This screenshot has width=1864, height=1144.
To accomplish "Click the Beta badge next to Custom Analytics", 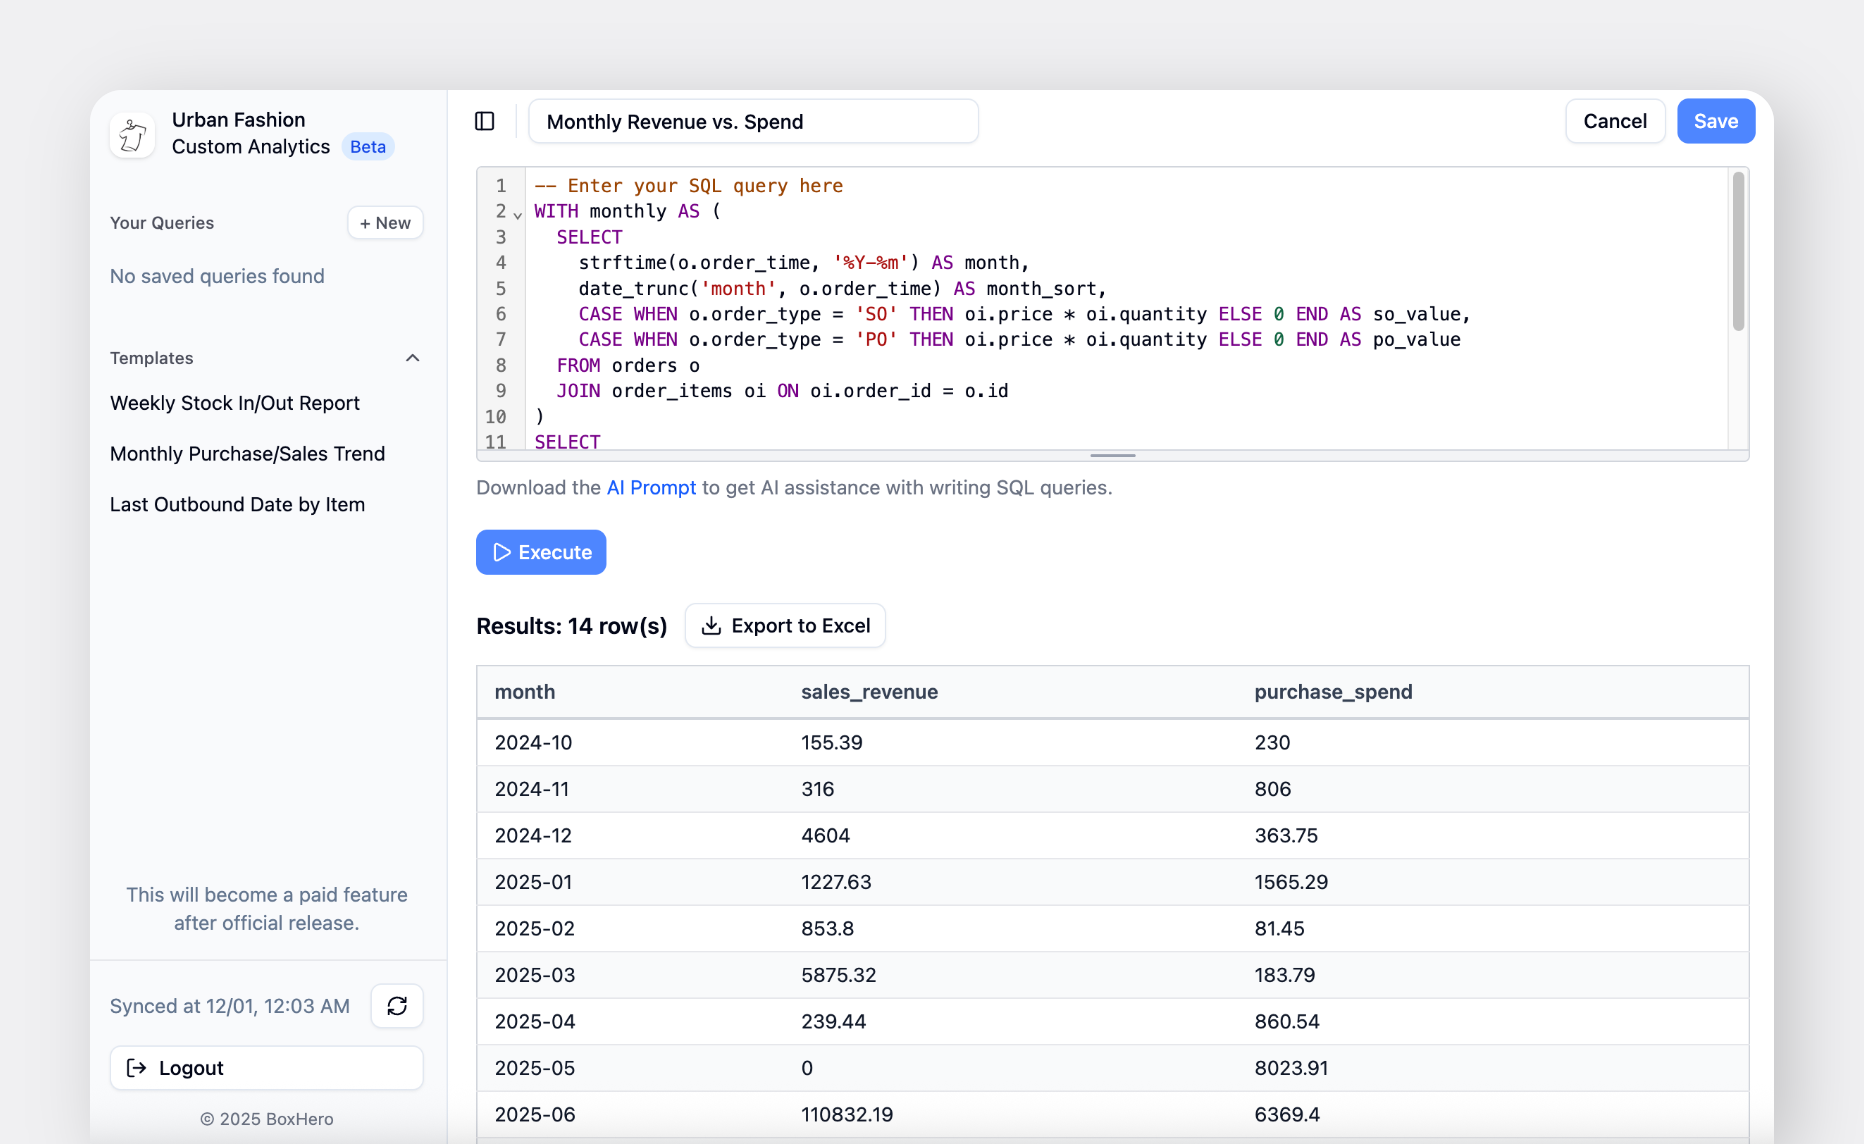I will pos(367,146).
